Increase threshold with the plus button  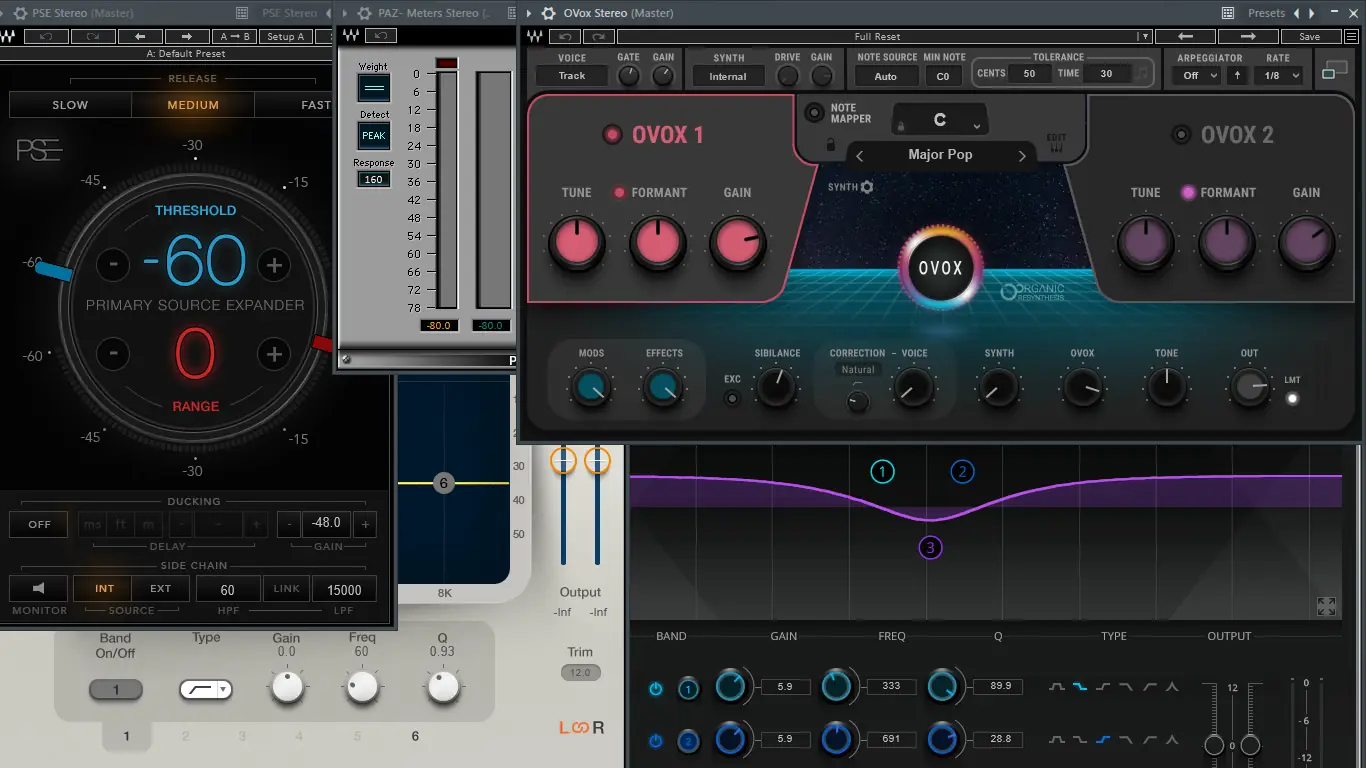click(x=274, y=265)
